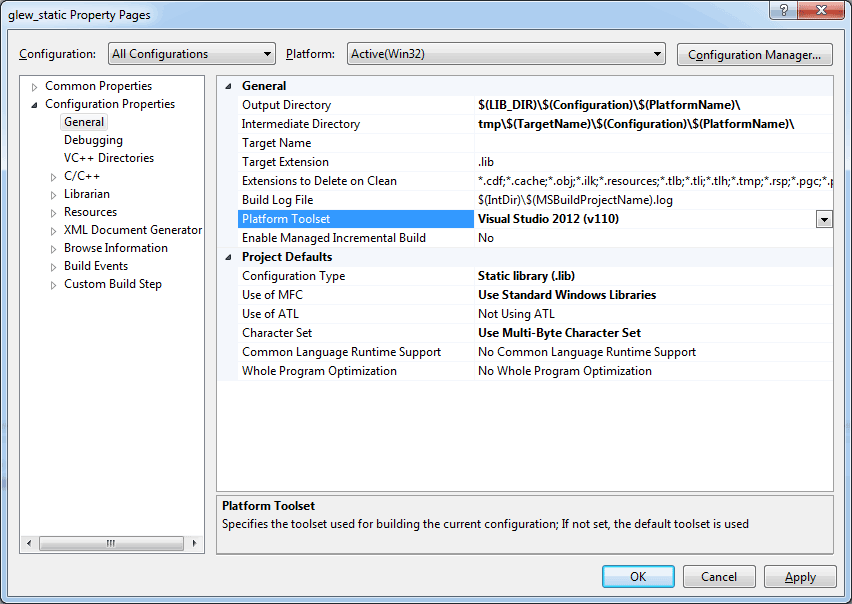Collapse the Project Defaults property group
The image size is (852, 604).
pos(228,257)
